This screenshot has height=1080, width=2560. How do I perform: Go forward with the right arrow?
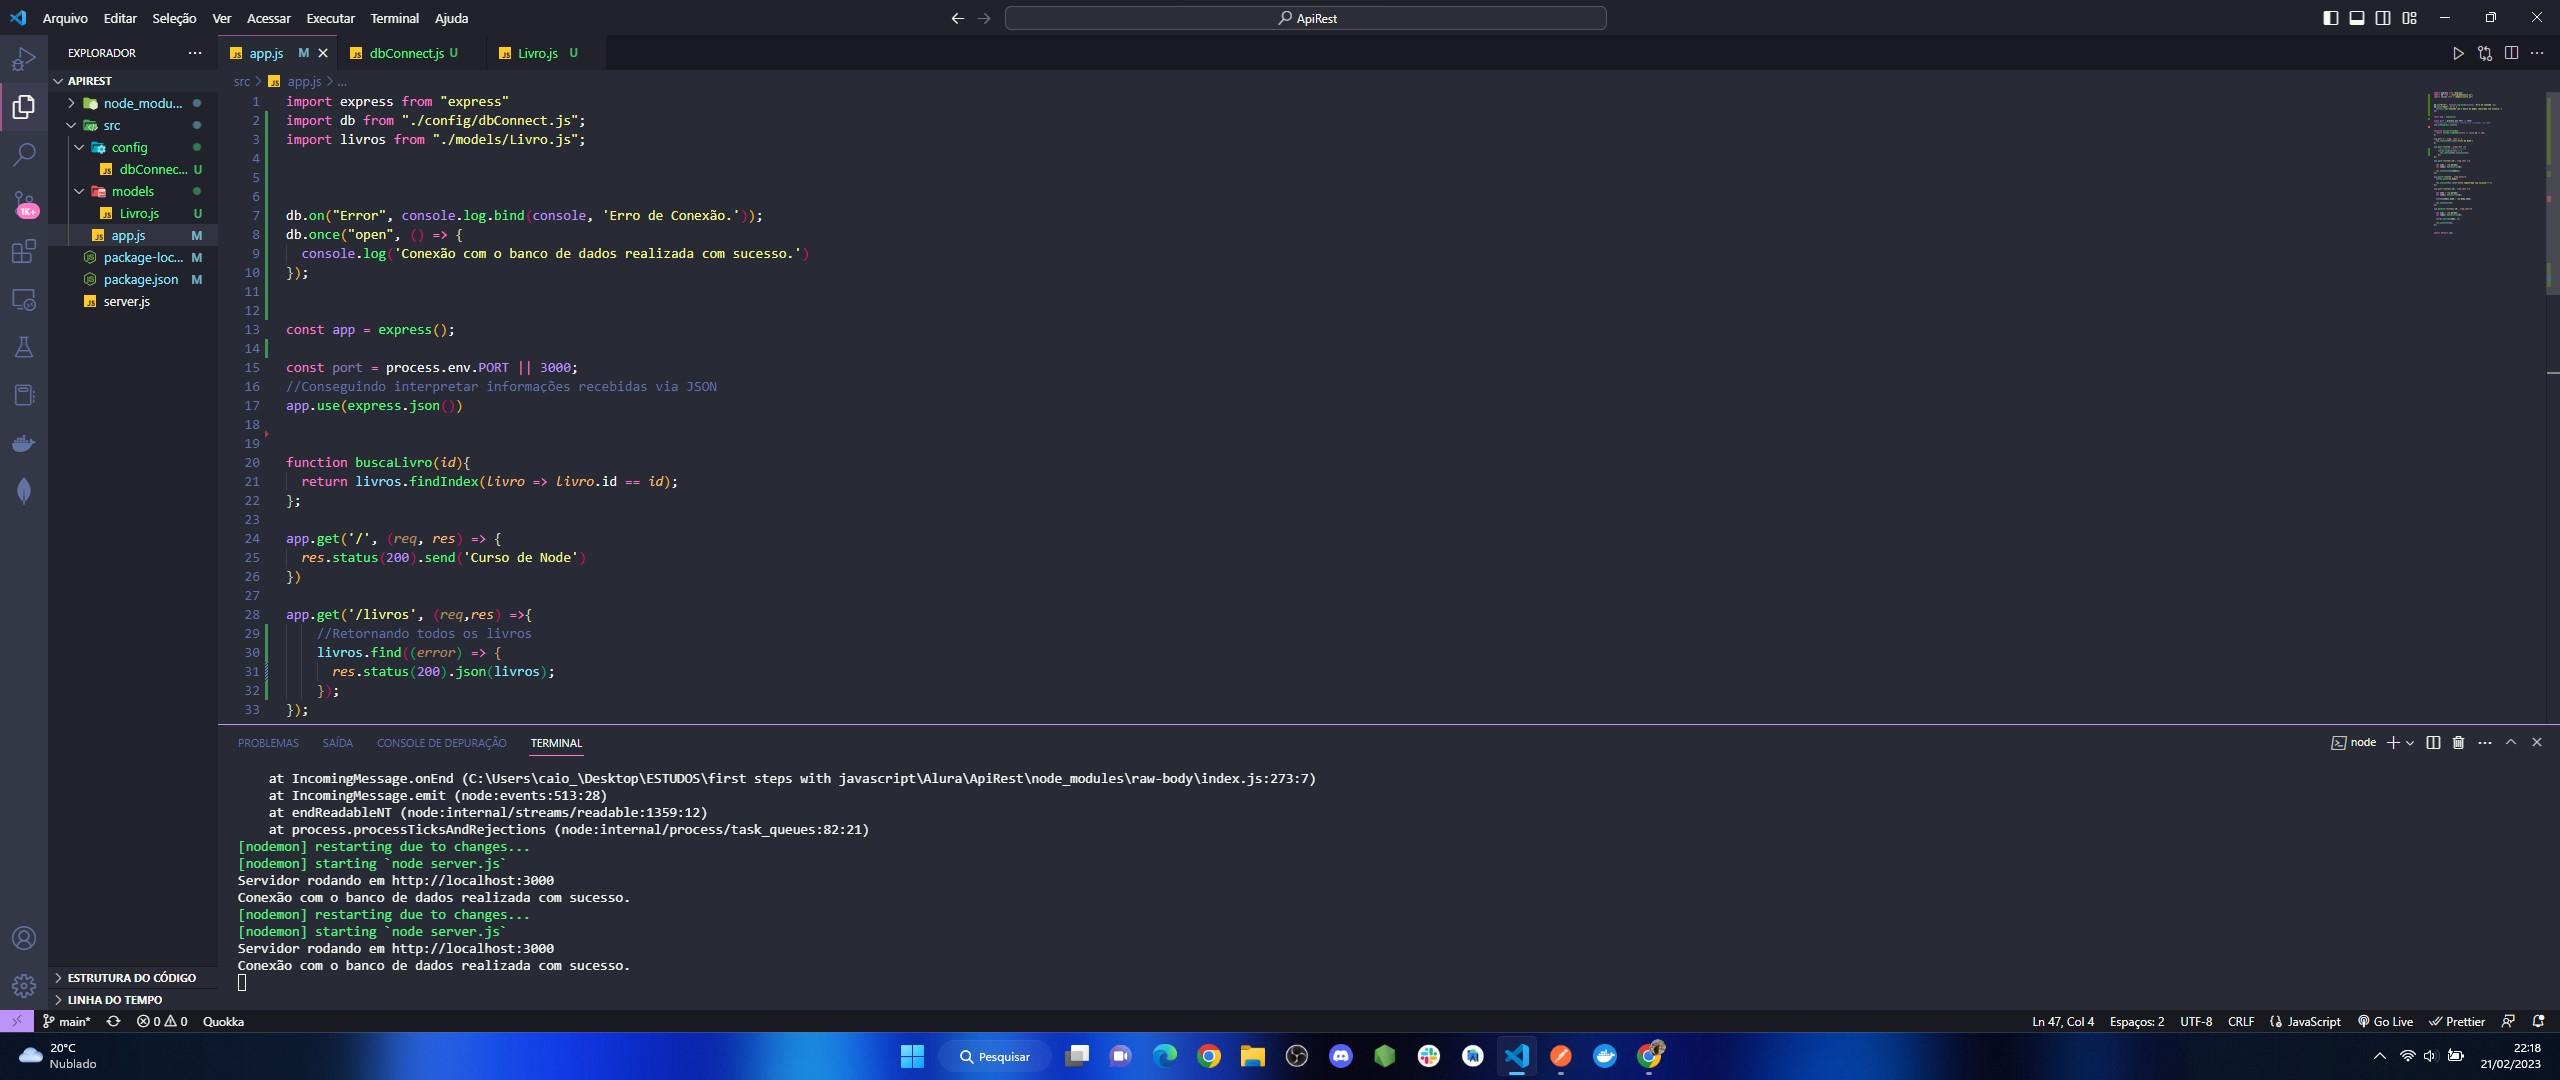coord(984,18)
